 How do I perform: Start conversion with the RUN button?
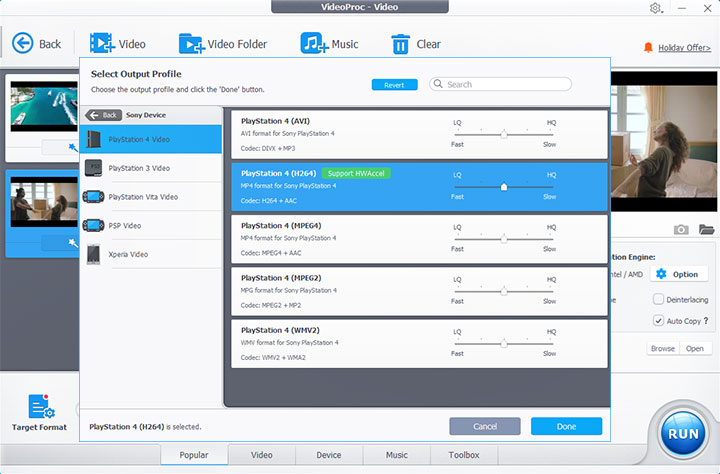coord(683,434)
